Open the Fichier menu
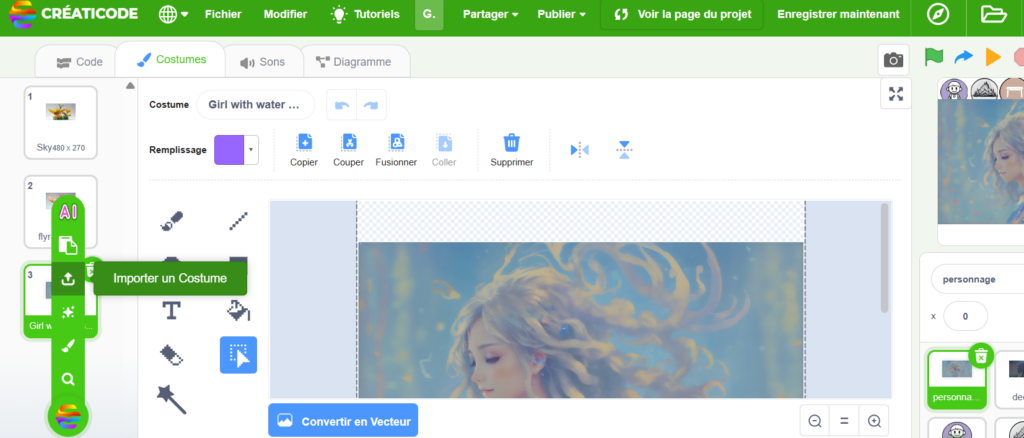The height and width of the screenshot is (438, 1024). pyautogui.click(x=223, y=14)
